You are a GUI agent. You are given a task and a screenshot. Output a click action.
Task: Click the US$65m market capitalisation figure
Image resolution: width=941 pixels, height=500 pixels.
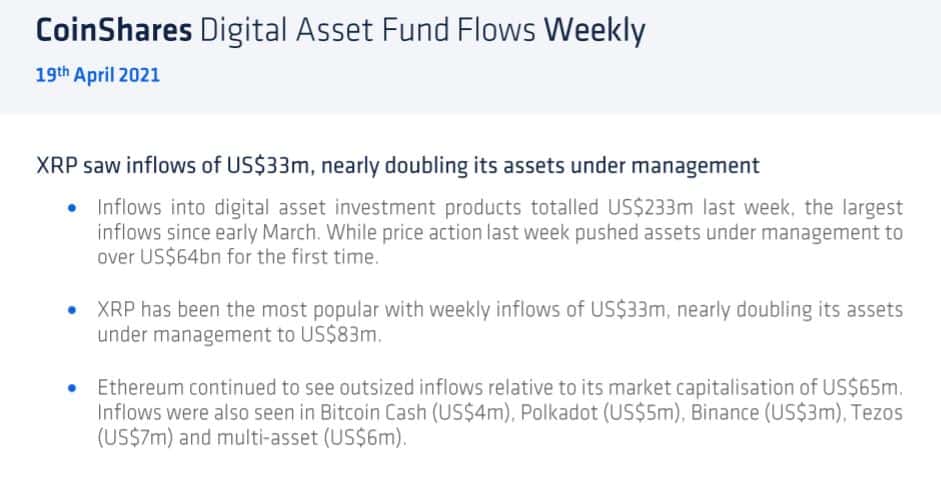click(862, 388)
